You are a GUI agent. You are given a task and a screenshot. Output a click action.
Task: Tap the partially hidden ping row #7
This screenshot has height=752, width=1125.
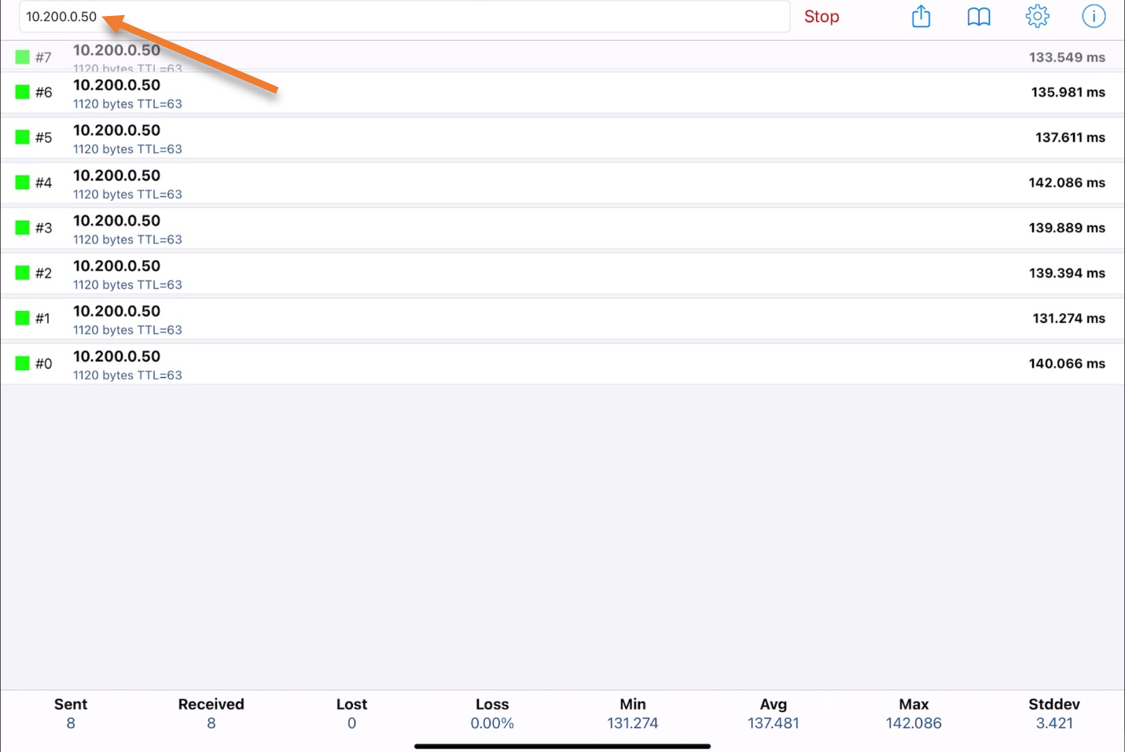point(560,57)
